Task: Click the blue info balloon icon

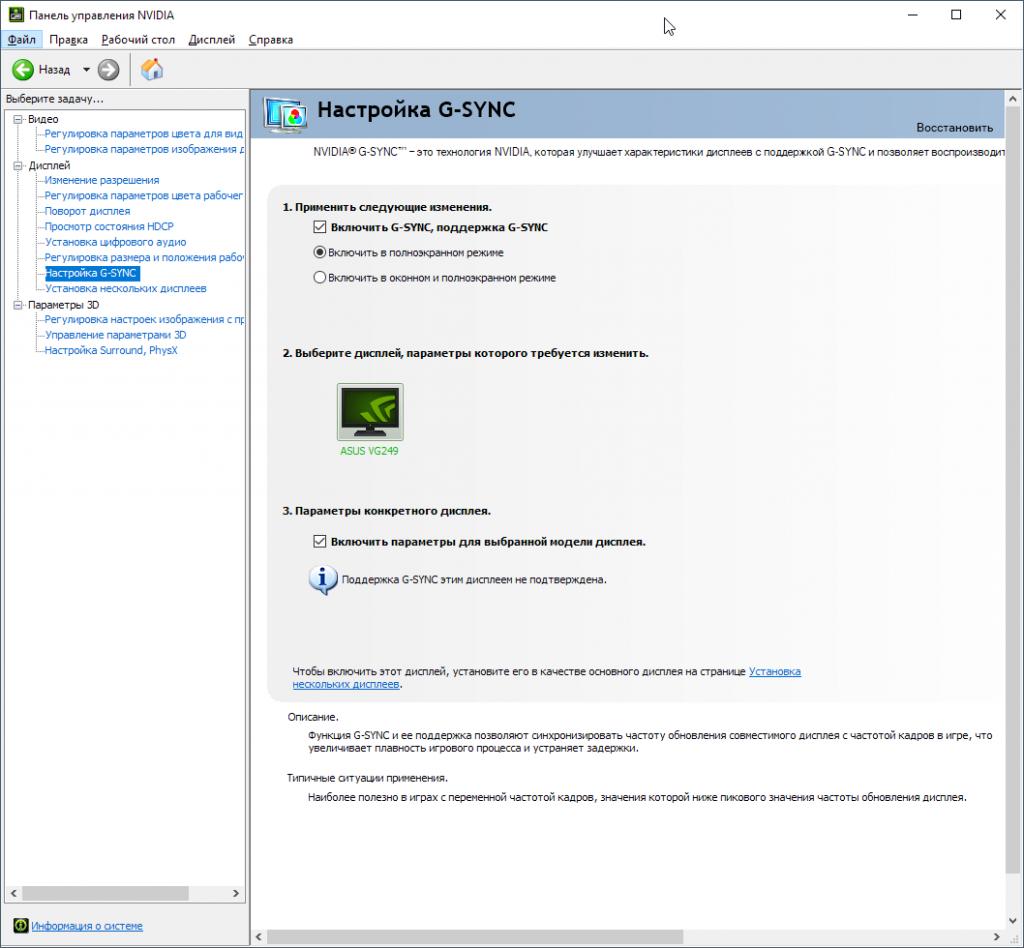Action: point(323,580)
